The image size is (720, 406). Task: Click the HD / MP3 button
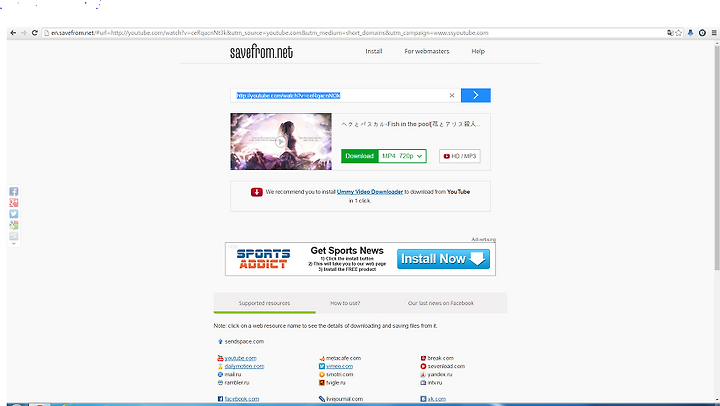pyautogui.click(x=460, y=156)
